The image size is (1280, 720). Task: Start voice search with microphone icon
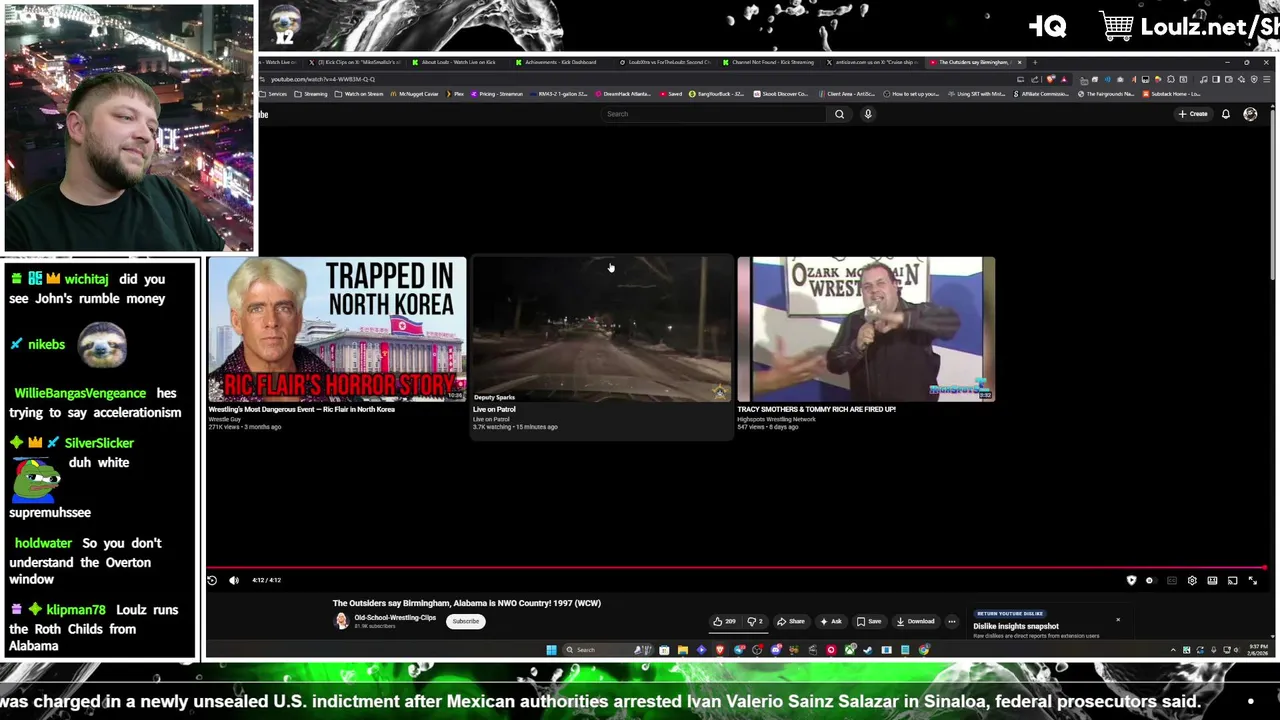[x=868, y=114]
